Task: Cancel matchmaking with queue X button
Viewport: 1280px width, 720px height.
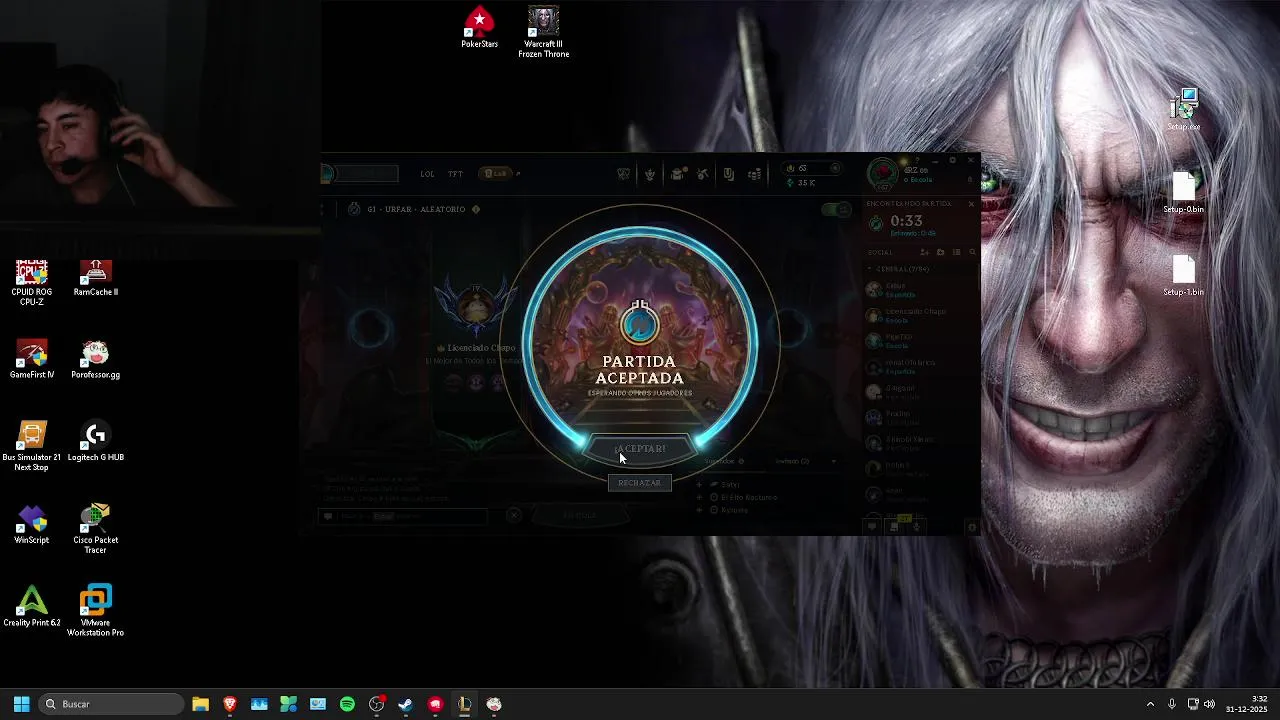Action: point(971,204)
